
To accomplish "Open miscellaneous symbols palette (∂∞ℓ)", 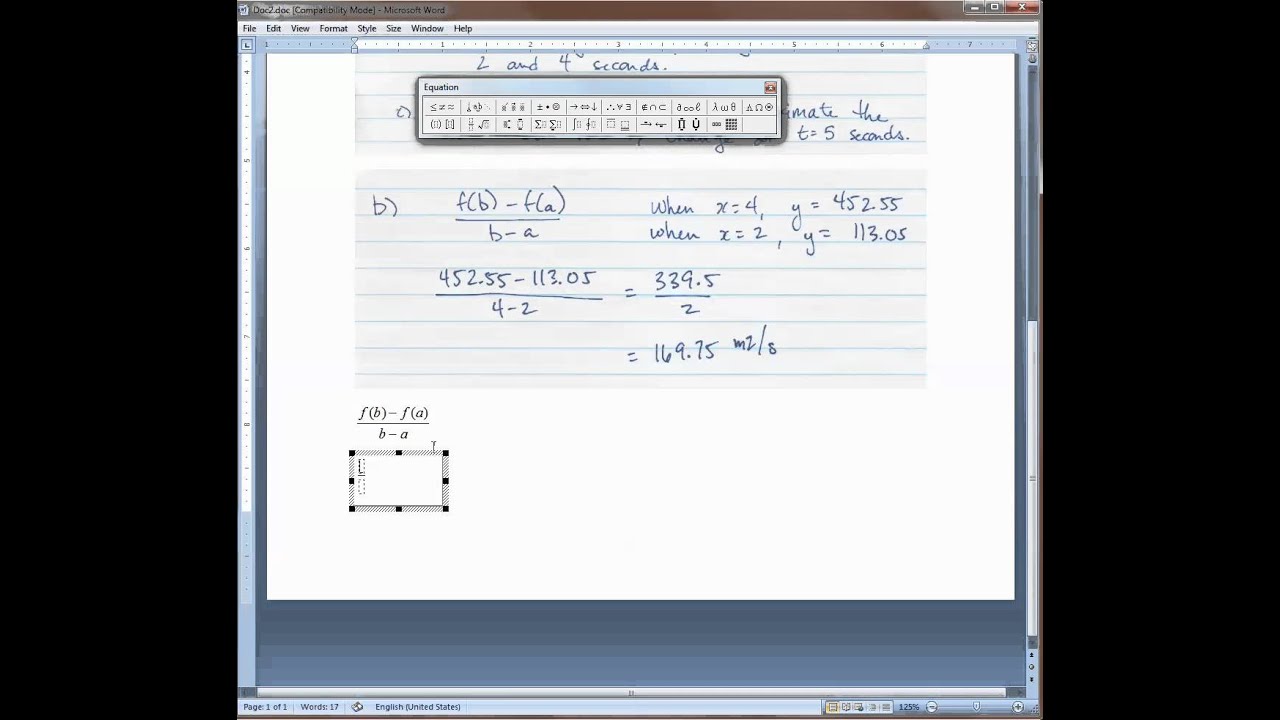I will click(x=689, y=107).
